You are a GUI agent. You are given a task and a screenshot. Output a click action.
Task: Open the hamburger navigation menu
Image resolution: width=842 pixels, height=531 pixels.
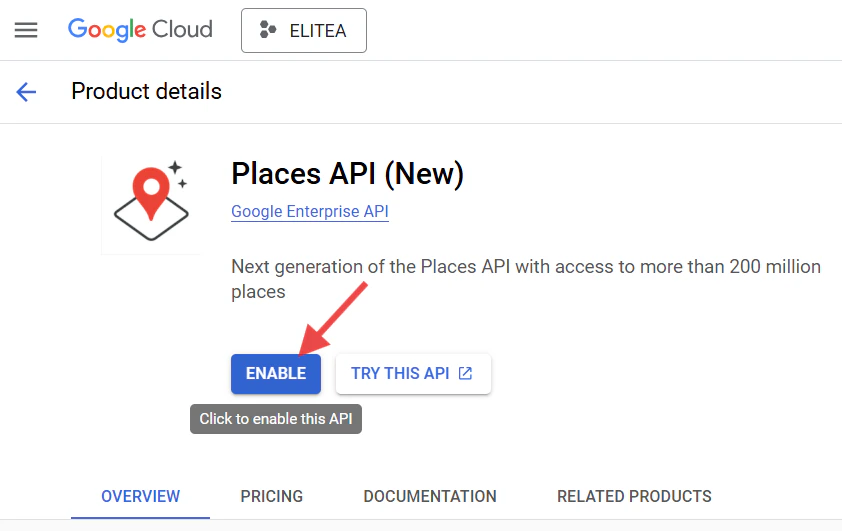26,30
